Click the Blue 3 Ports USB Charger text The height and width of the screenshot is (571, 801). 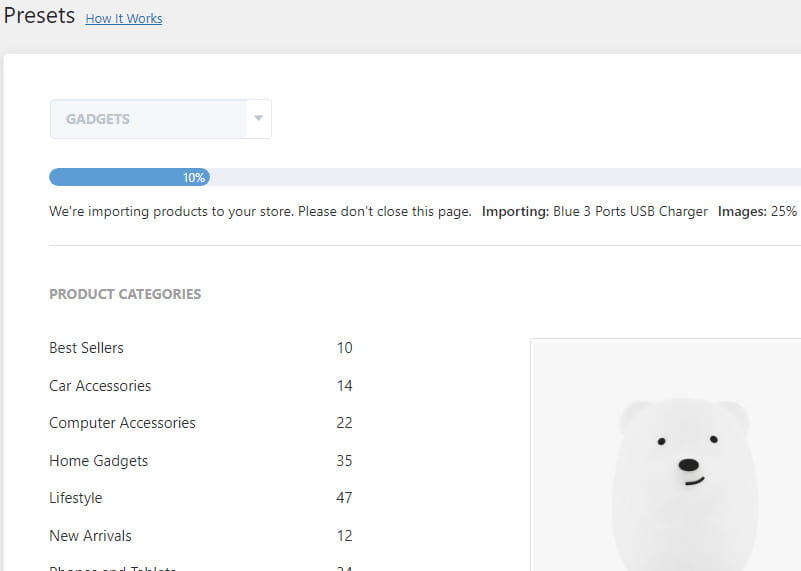pyautogui.click(x=630, y=212)
